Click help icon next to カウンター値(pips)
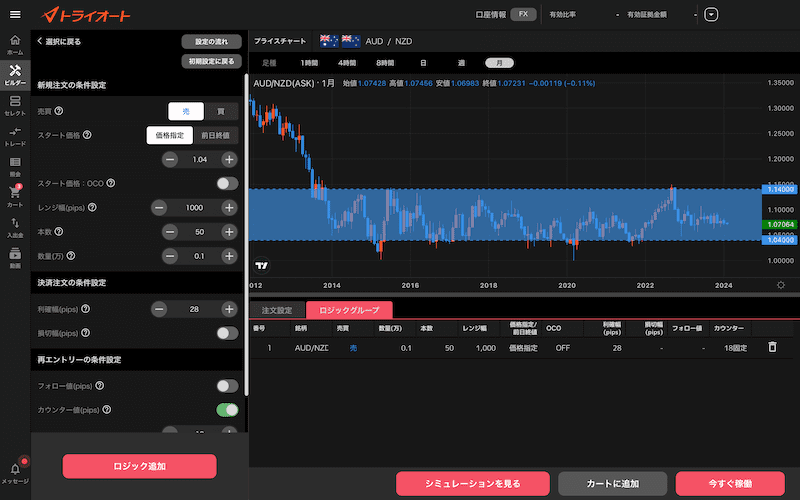The height and width of the screenshot is (500, 800). (107, 409)
